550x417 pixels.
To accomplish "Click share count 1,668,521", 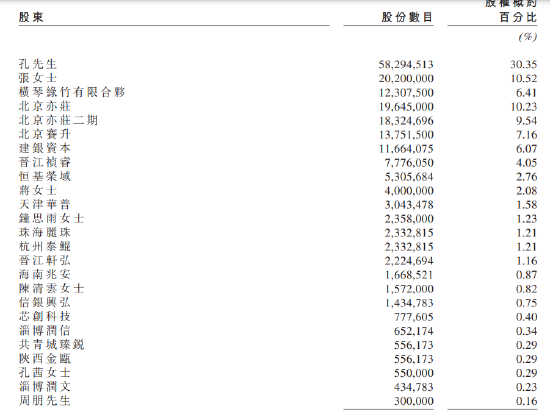I will [x=409, y=275].
